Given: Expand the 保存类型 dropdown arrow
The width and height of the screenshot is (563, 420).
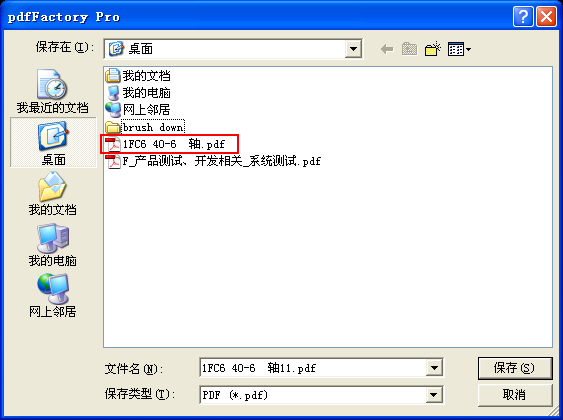Looking at the screenshot, I should coord(434,395).
